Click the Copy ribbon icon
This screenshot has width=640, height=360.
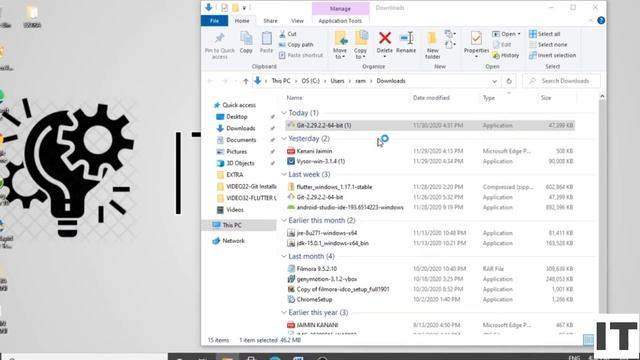pos(246,39)
